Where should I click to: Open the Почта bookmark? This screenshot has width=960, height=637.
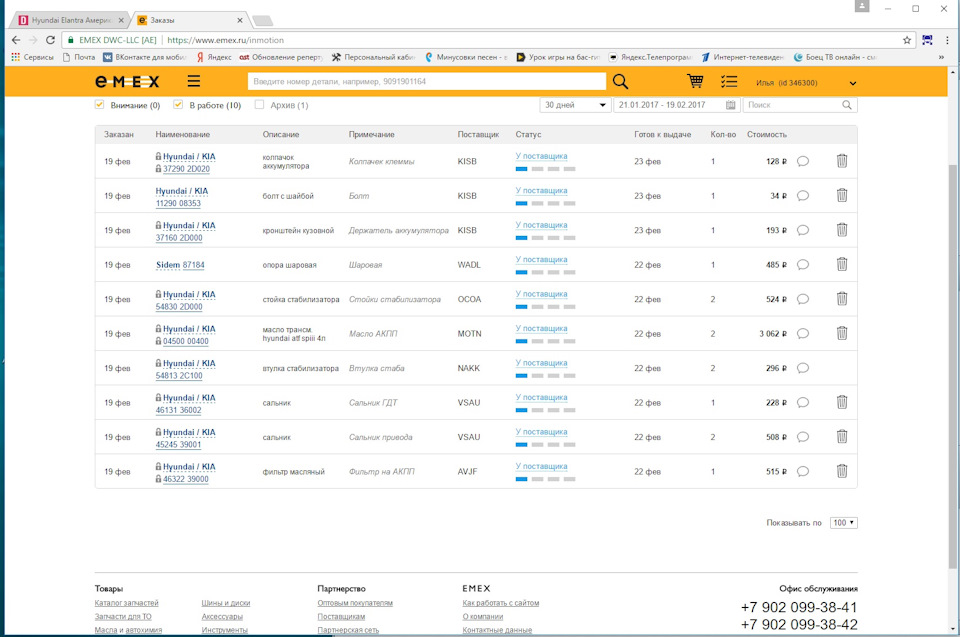79,57
